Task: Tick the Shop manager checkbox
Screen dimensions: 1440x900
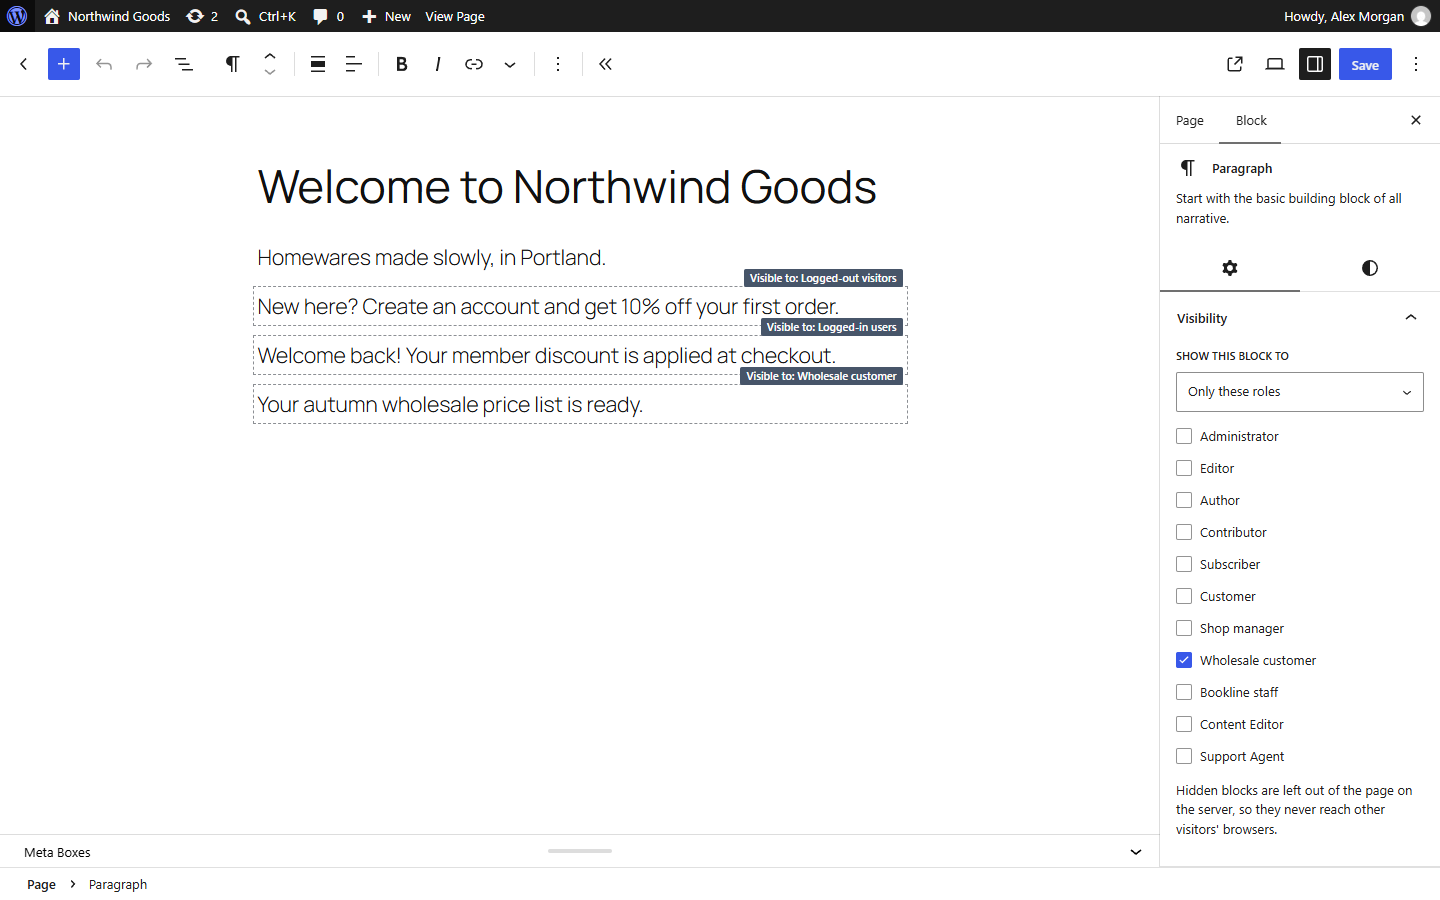Action: pyautogui.click(x=1184, y=628)
